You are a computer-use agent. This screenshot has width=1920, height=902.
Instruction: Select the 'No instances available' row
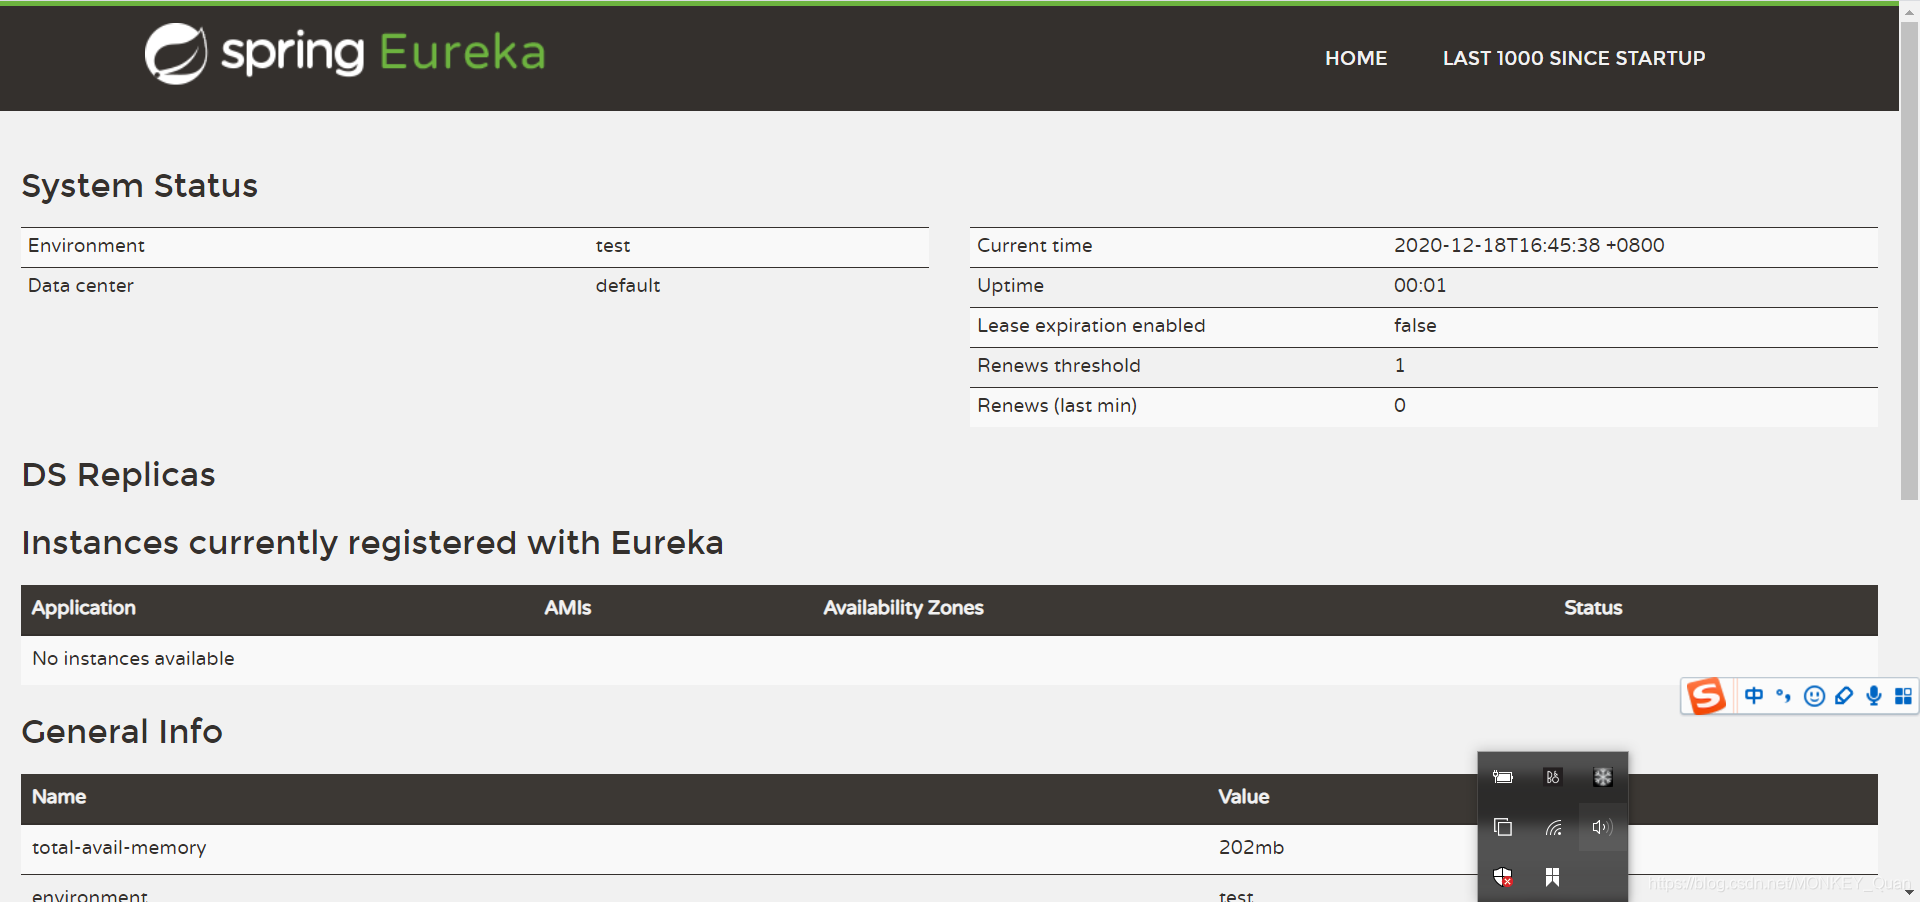pos(949,659)
